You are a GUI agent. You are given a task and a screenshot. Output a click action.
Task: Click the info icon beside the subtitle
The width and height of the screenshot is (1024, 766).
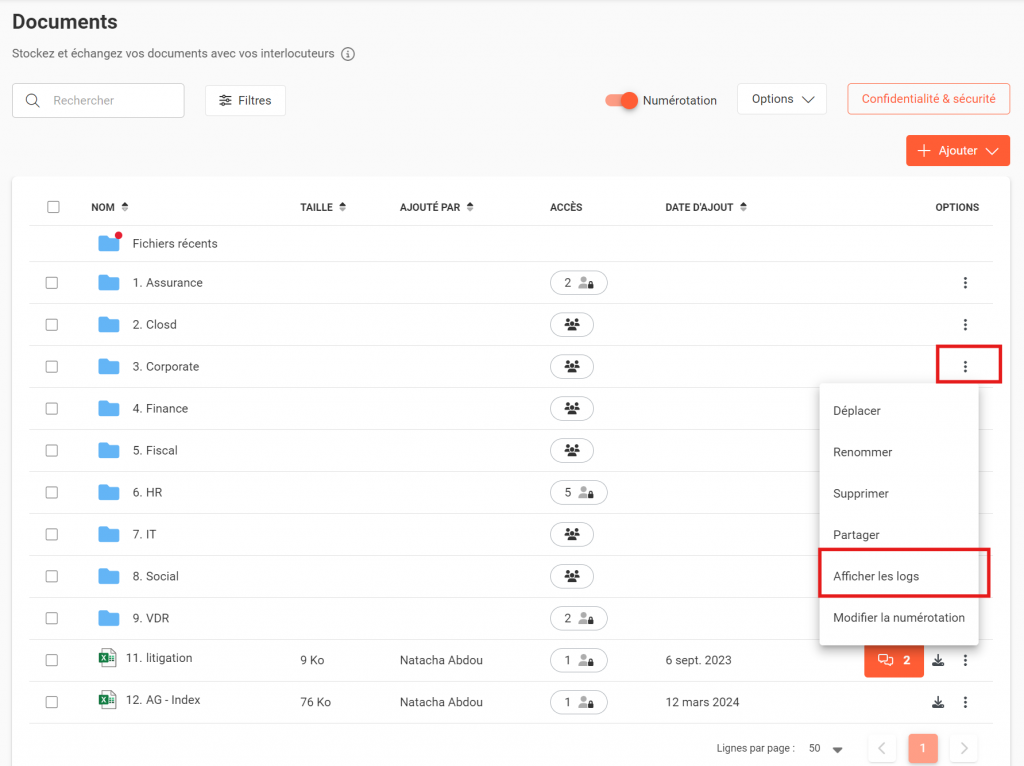[347, 54]
